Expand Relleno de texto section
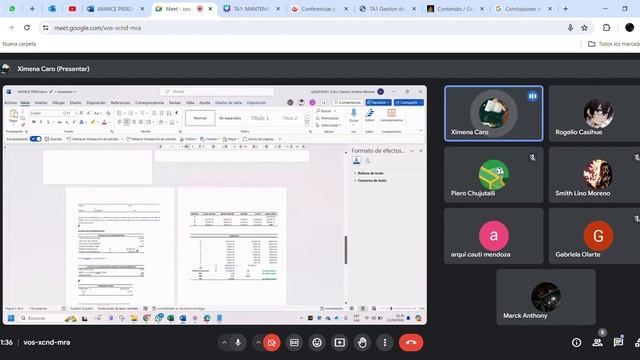 370,173
